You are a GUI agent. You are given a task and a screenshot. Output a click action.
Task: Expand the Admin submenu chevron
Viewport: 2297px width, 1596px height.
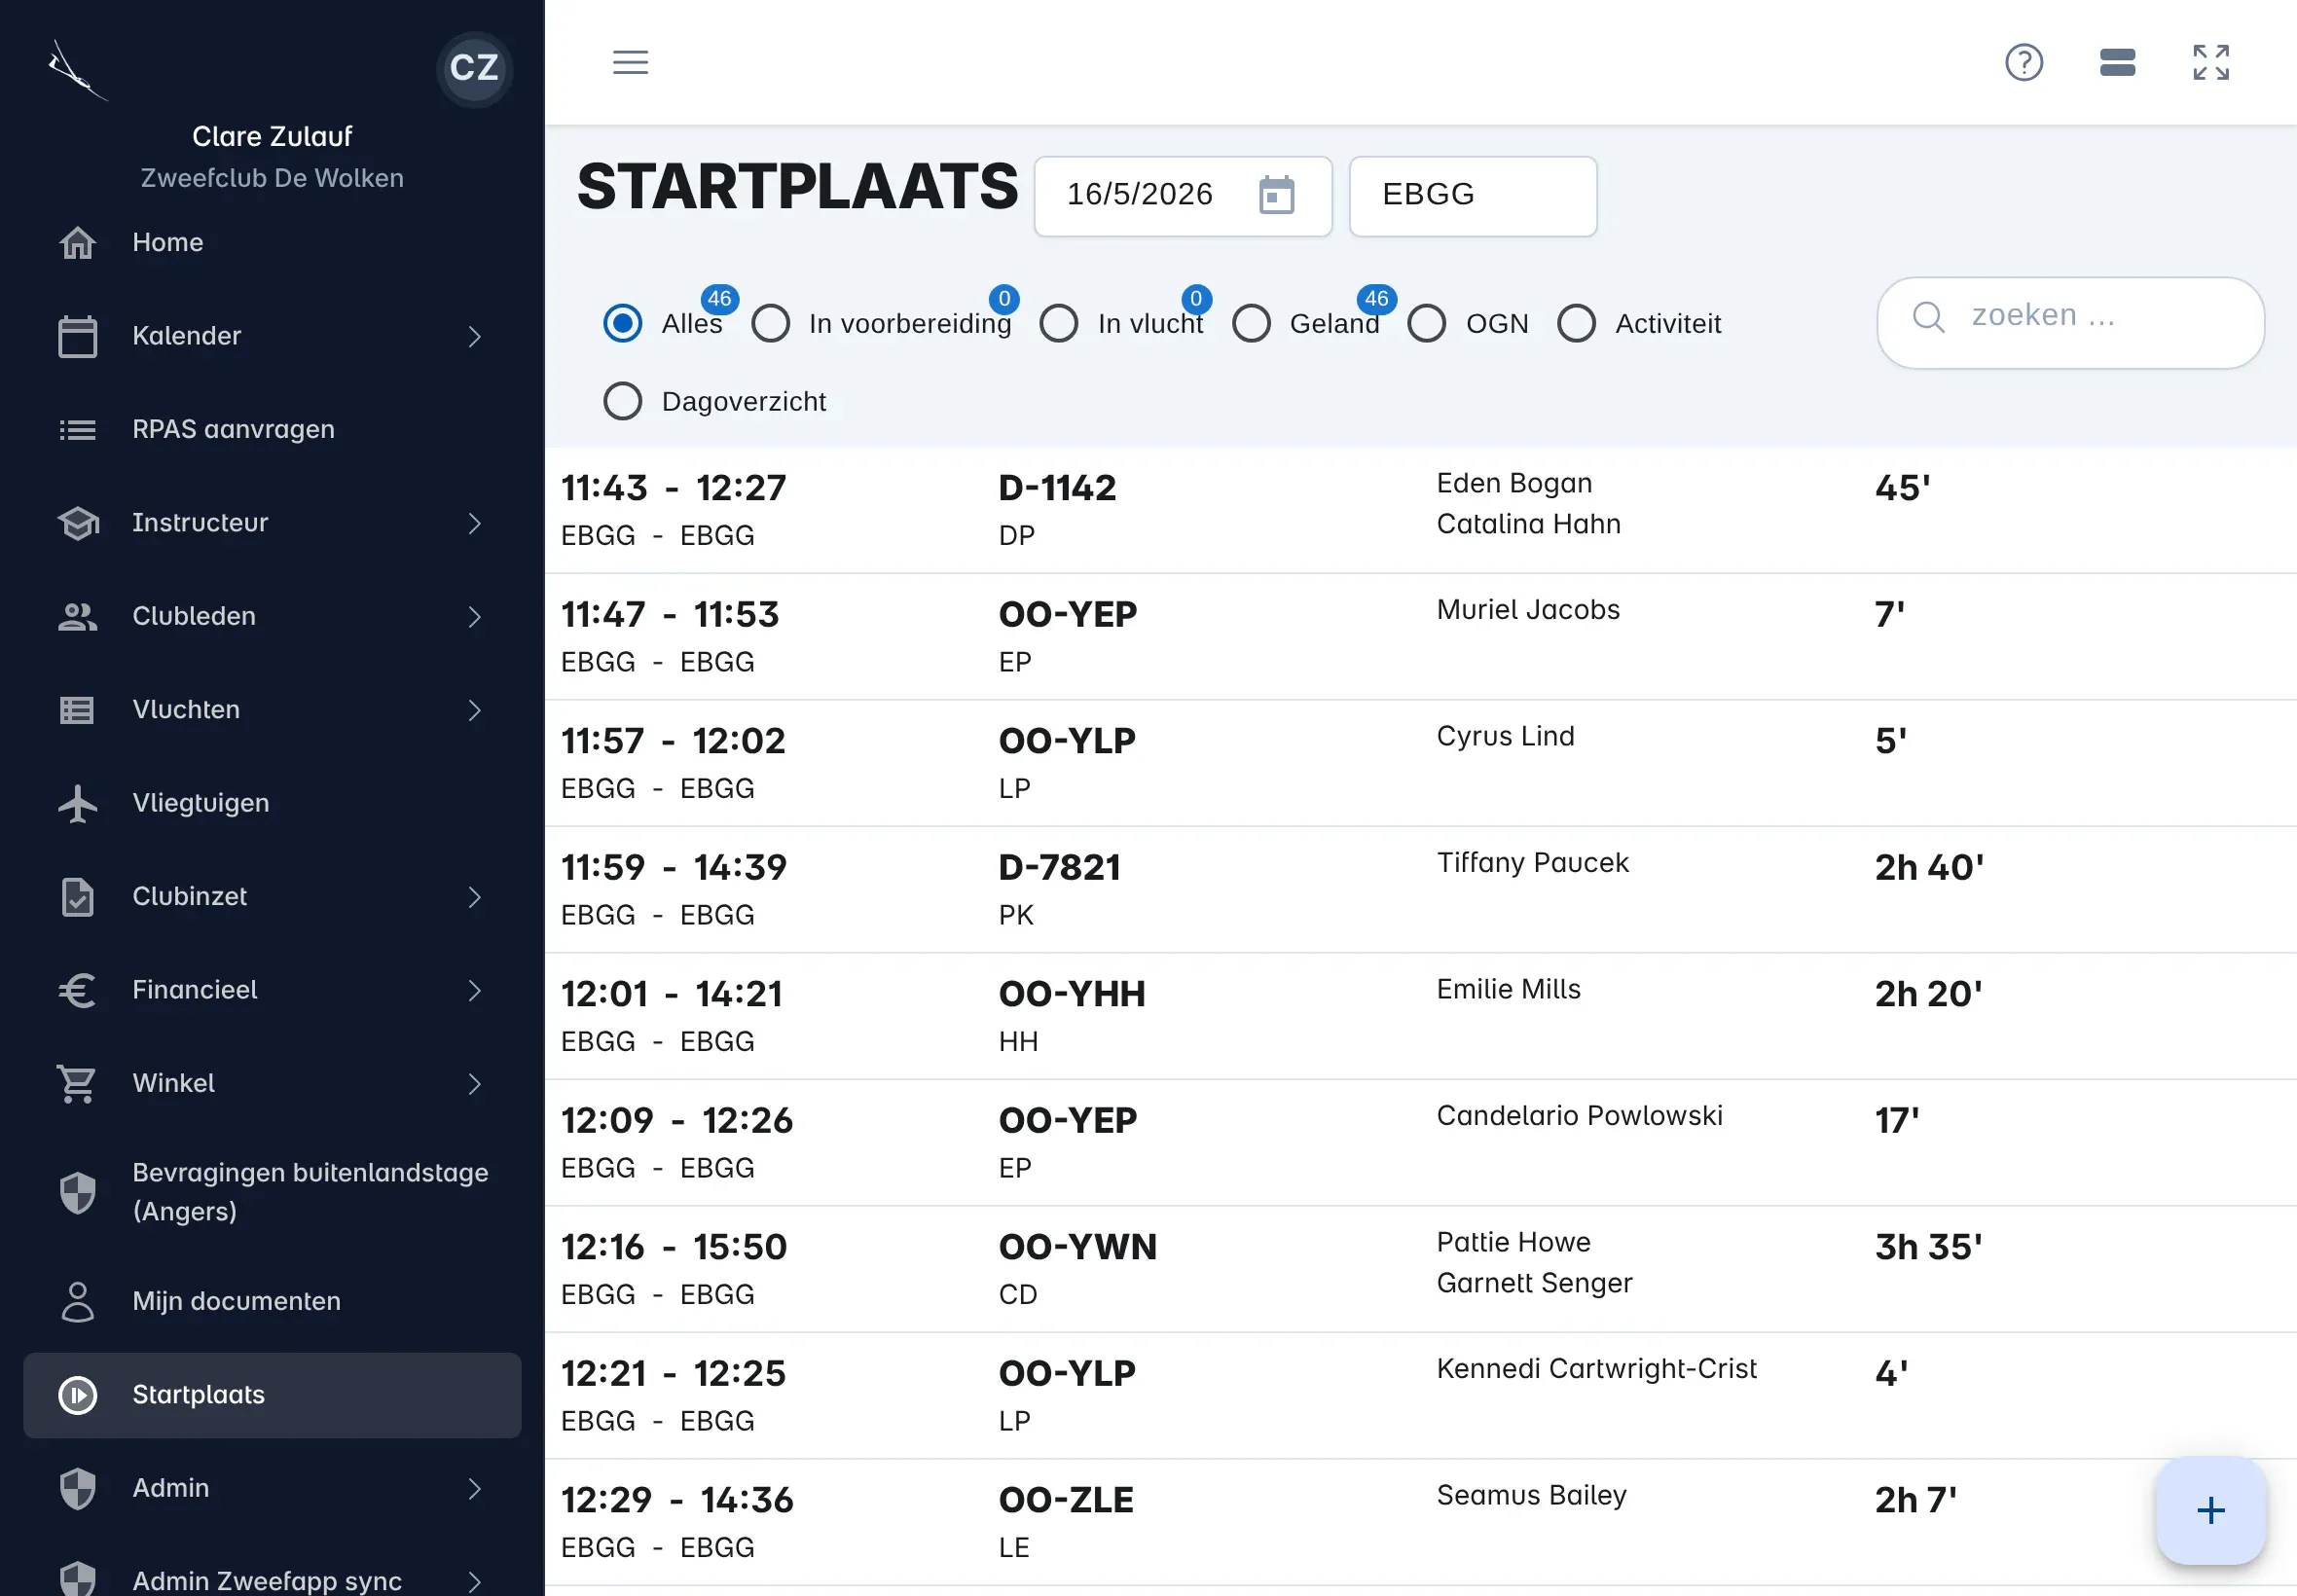tap(474, 1489)
